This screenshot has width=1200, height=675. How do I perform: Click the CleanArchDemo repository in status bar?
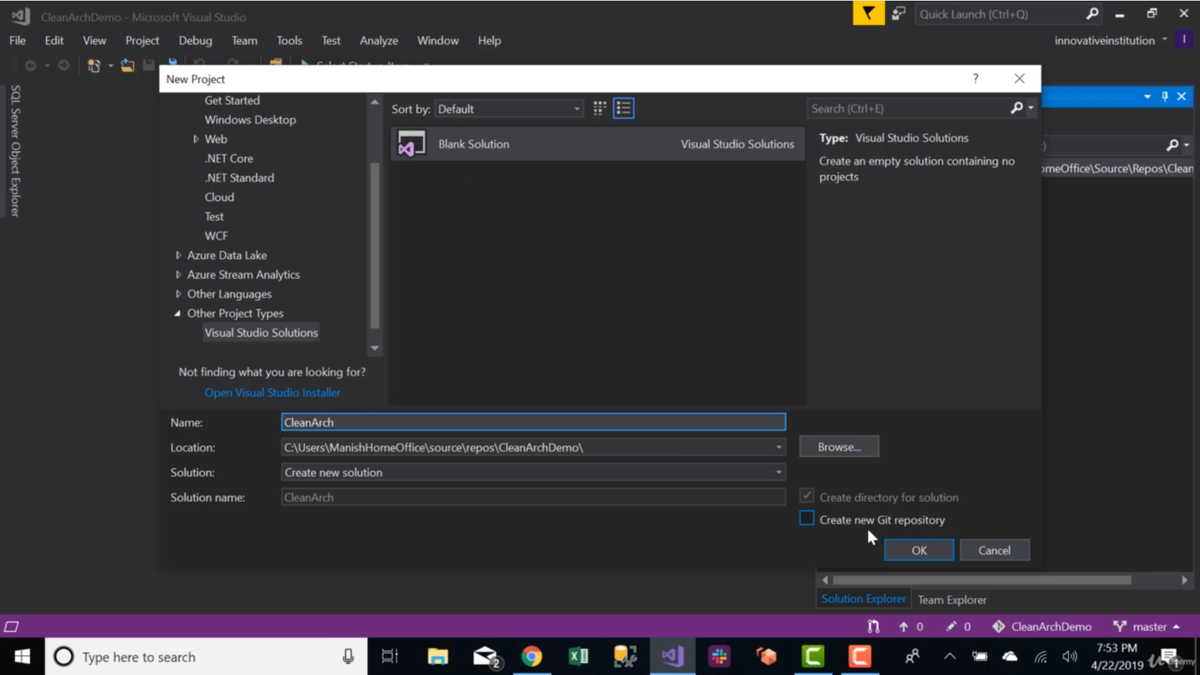tap(1041, 627)
